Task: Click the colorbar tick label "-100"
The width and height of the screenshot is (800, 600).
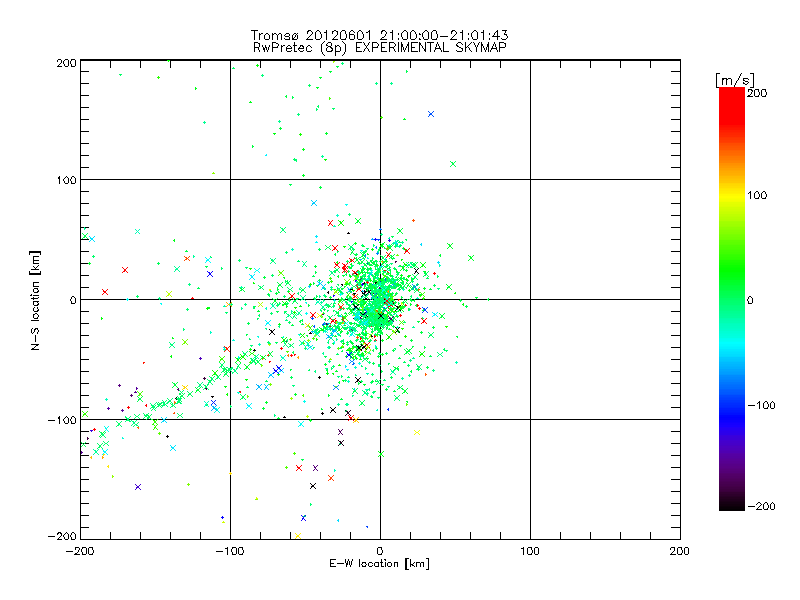Action: (x=761, y=405)
